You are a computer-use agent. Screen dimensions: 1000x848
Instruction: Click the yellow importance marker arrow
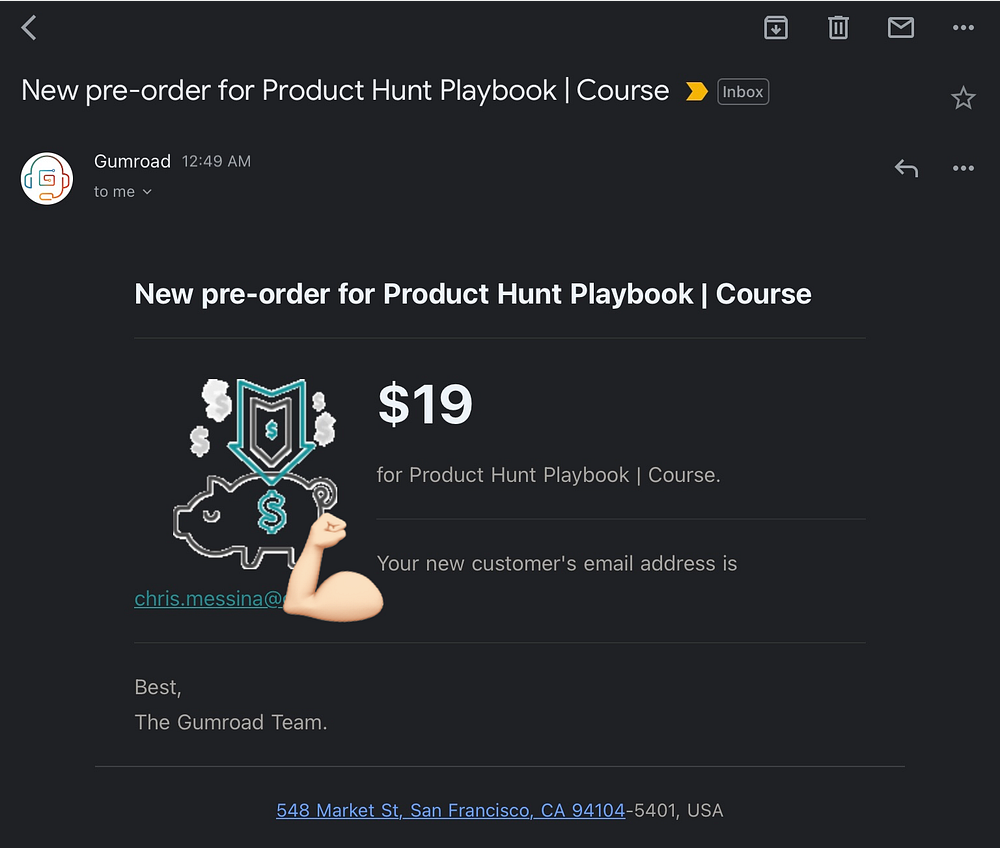point(696,92)
